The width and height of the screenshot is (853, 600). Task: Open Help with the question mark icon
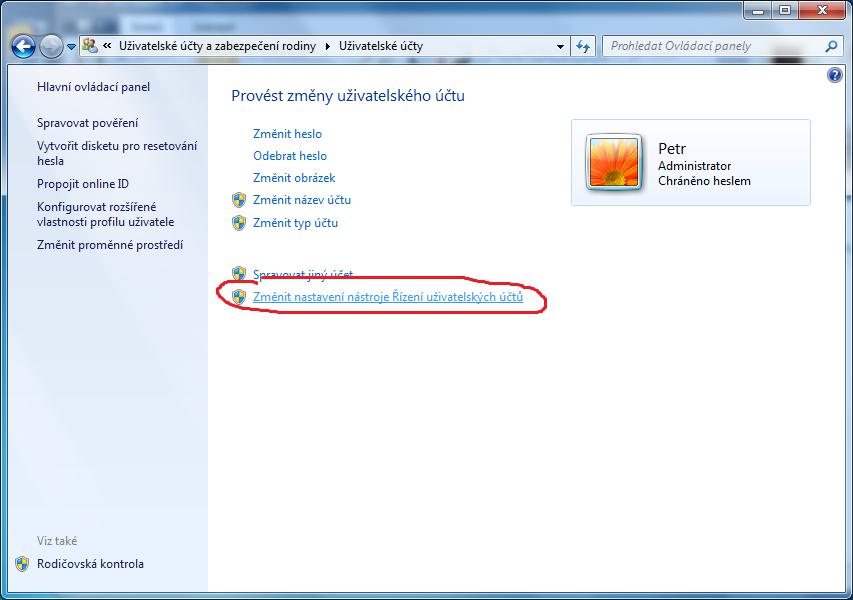(835, 75)
